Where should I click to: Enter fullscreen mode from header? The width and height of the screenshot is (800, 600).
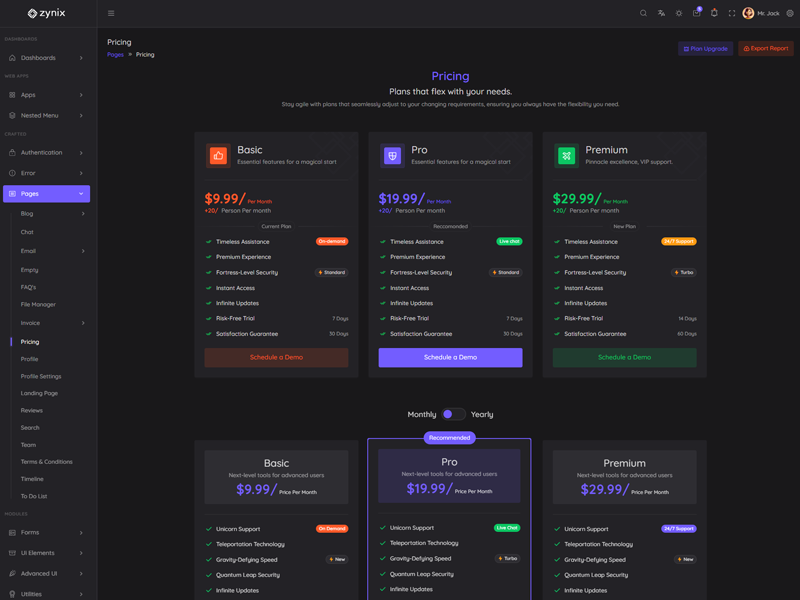tap(732, 13)
